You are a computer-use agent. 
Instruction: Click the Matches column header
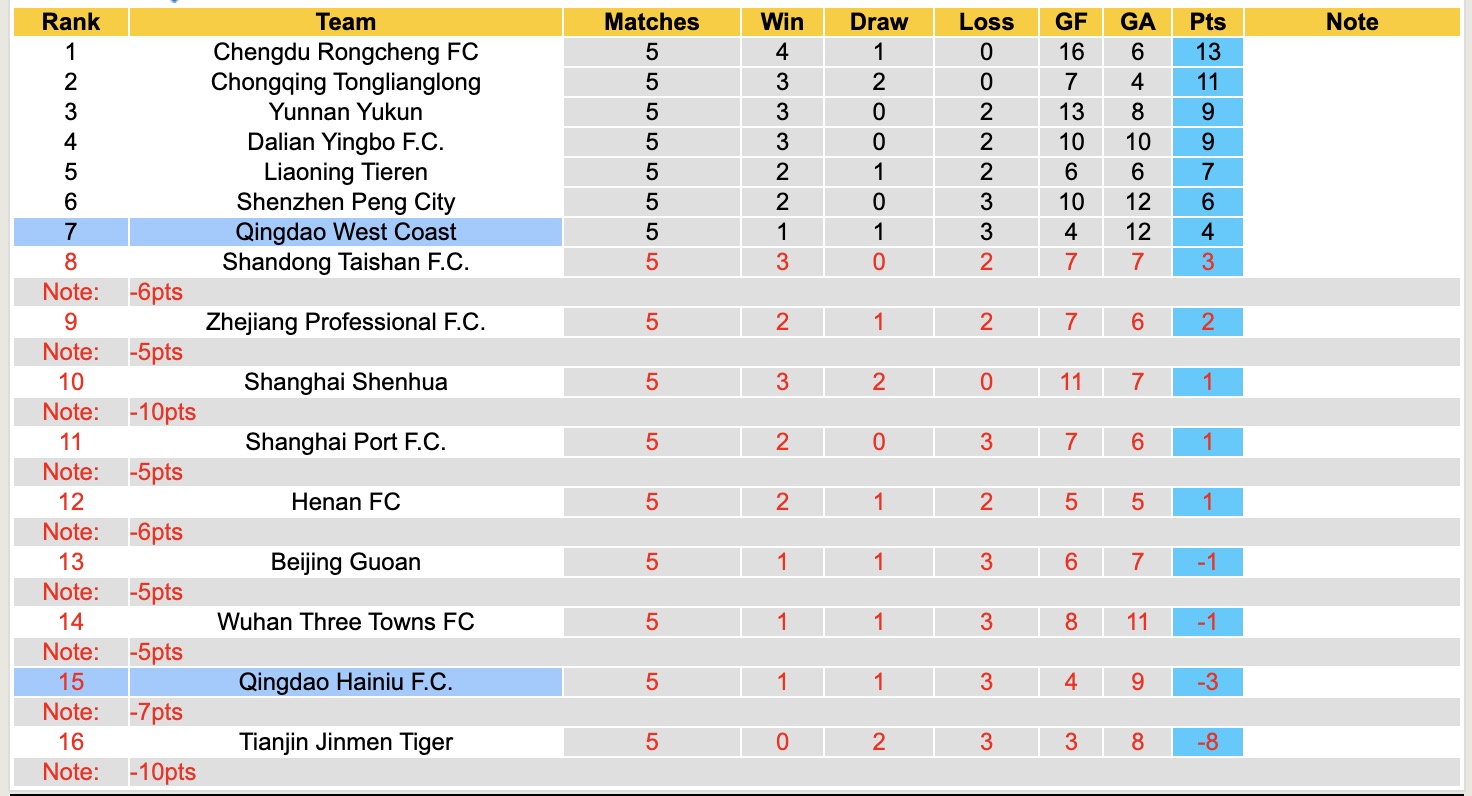point(652,22)
